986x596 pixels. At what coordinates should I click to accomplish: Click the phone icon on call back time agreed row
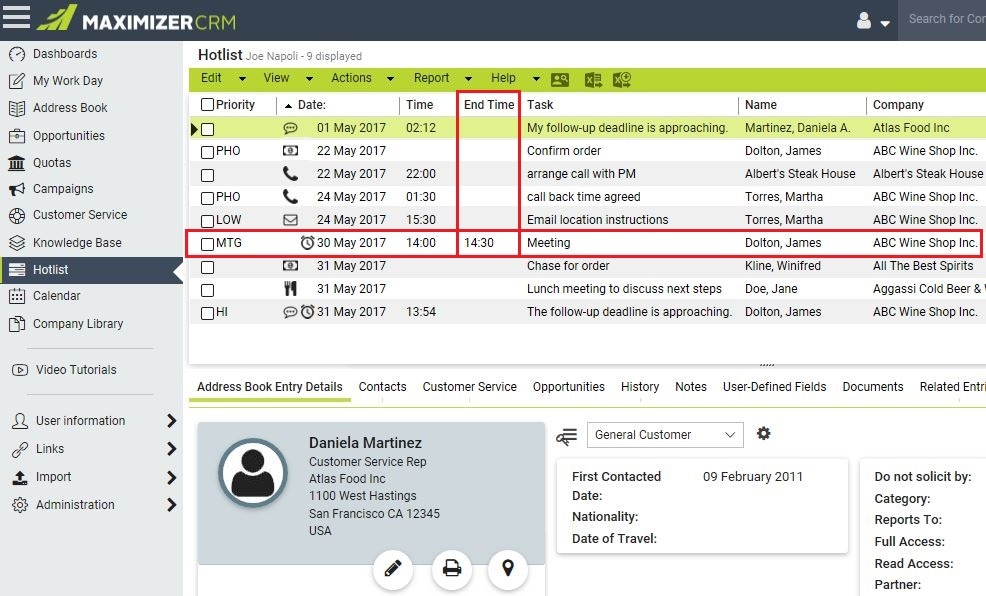[290, 197]
